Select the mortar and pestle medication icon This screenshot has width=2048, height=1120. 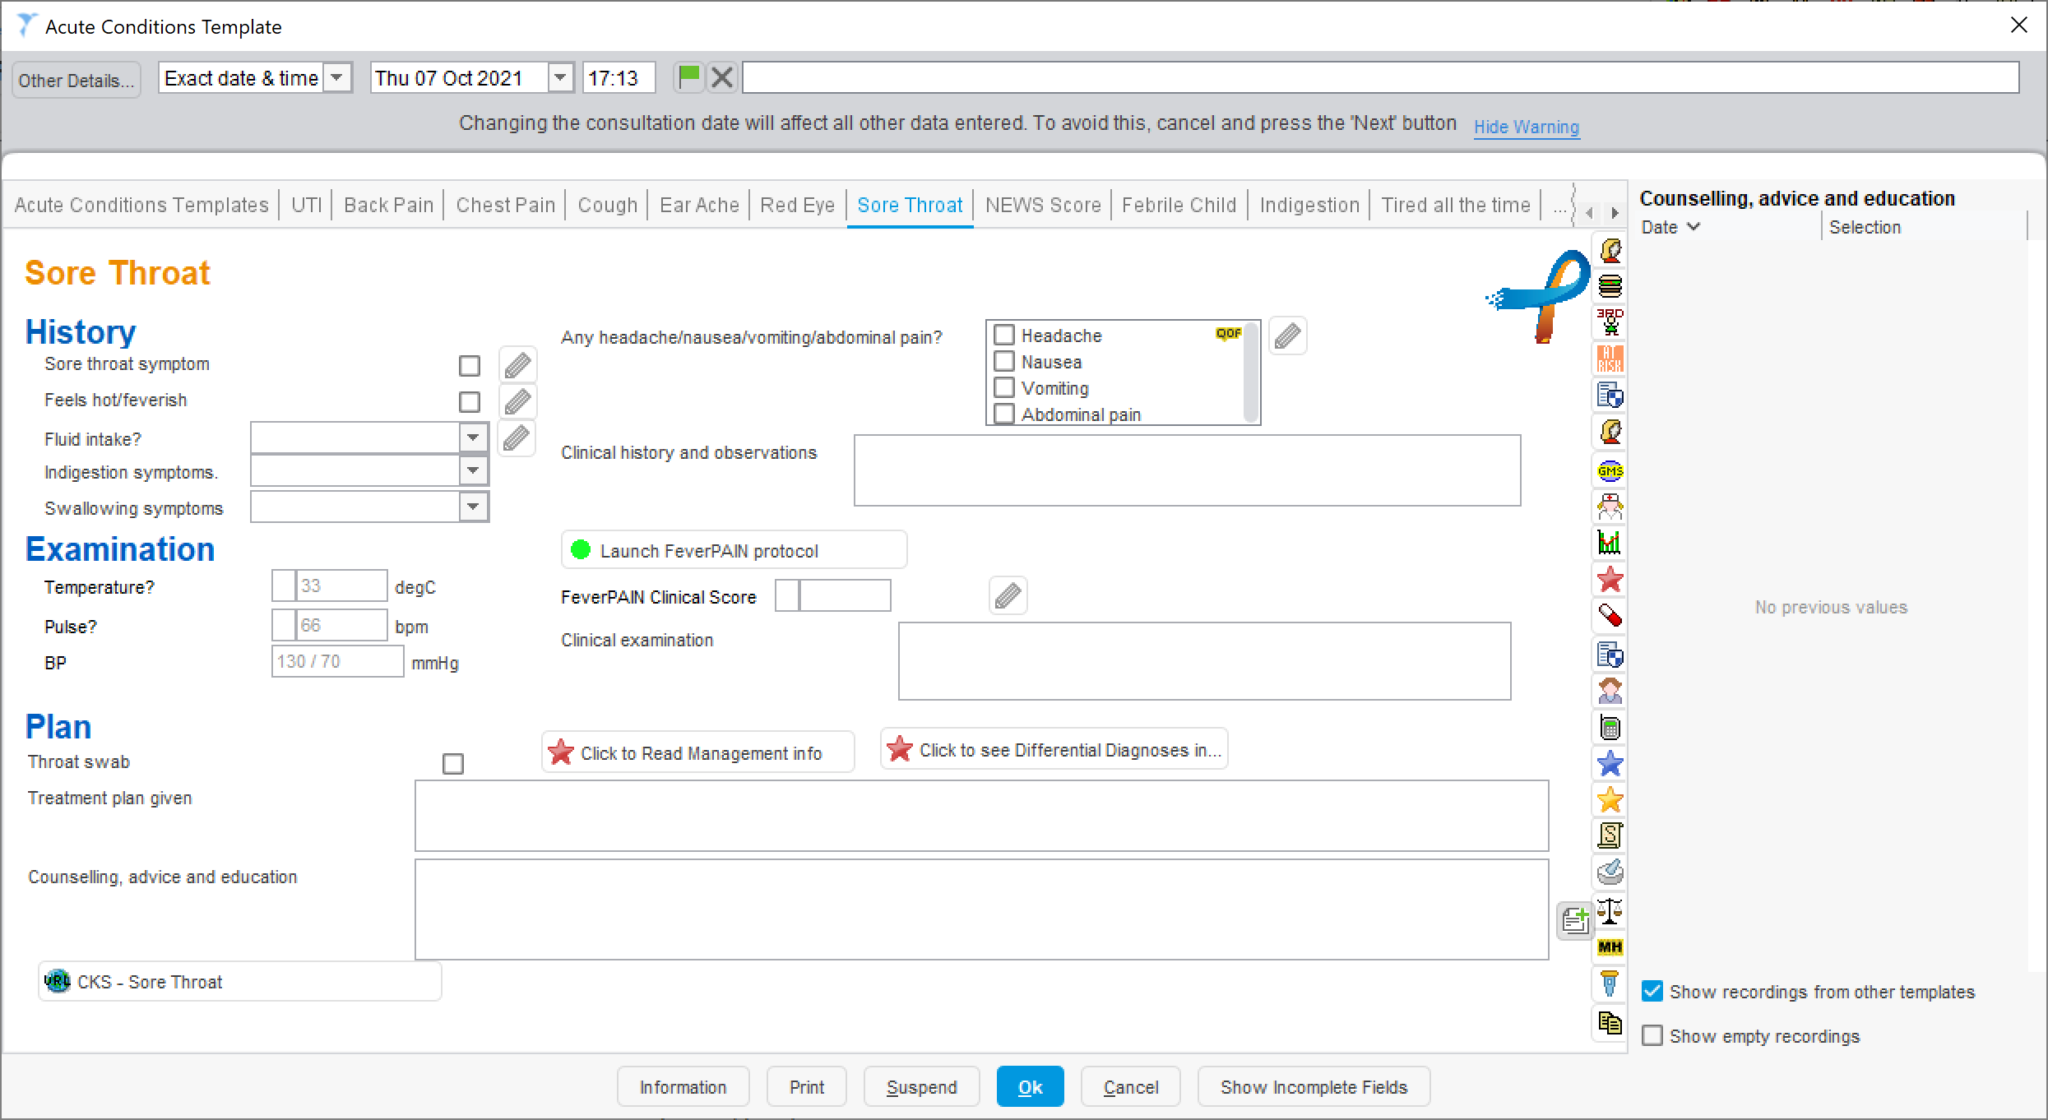pyautogui.click(x=1610, y=872)
